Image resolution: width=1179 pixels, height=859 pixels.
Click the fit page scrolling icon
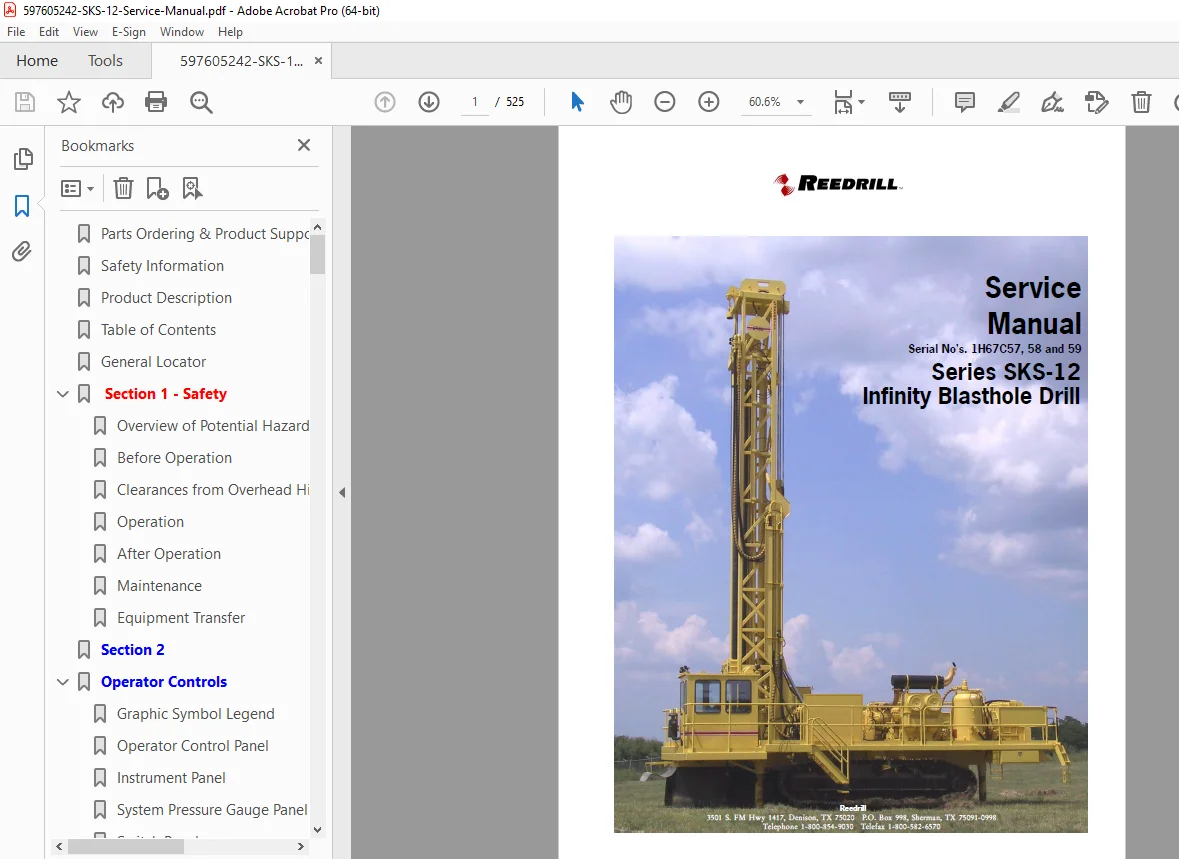click(844, 102)
